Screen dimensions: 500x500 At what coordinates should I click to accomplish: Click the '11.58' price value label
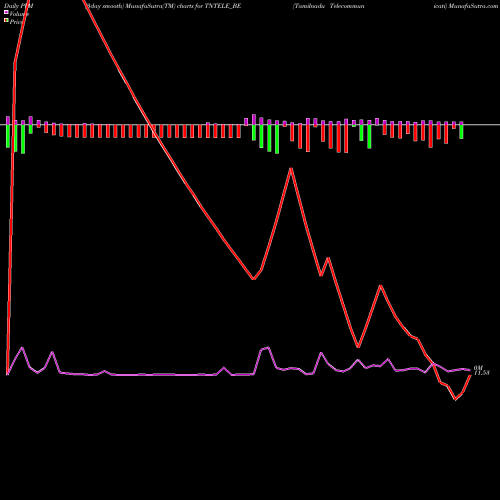[x=482, y=373]
